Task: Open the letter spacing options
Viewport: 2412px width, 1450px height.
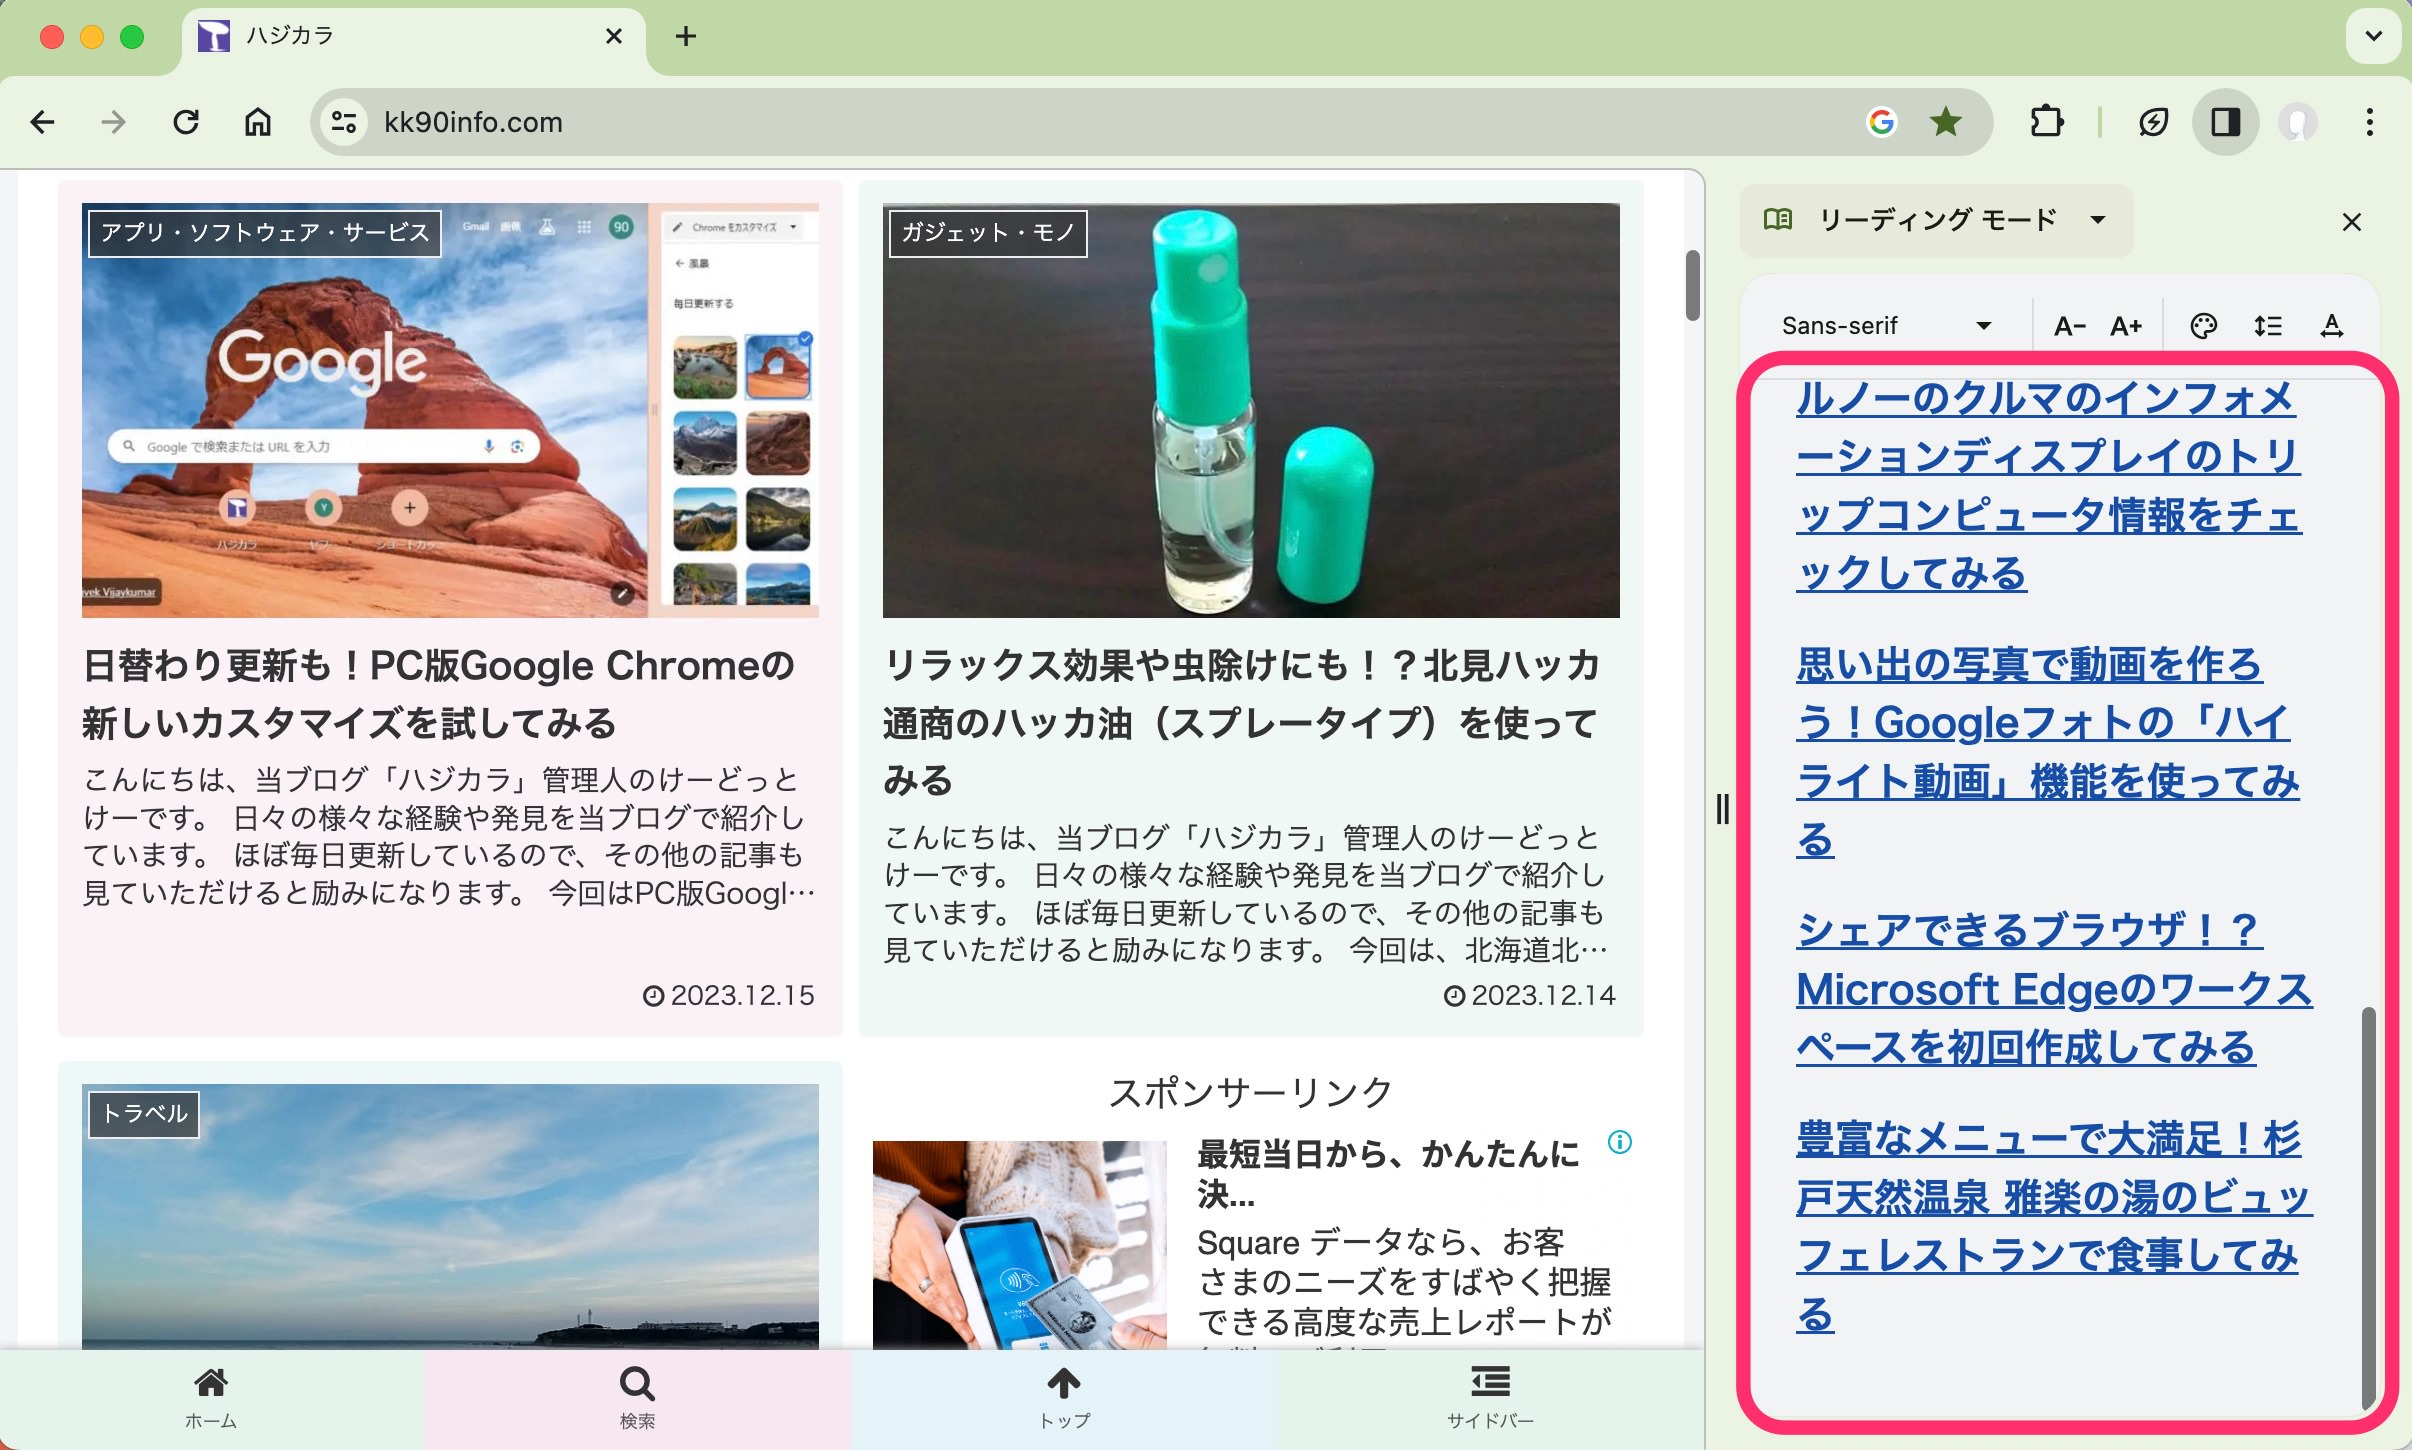Action: pyautogui.click(x=2332, y=326)
